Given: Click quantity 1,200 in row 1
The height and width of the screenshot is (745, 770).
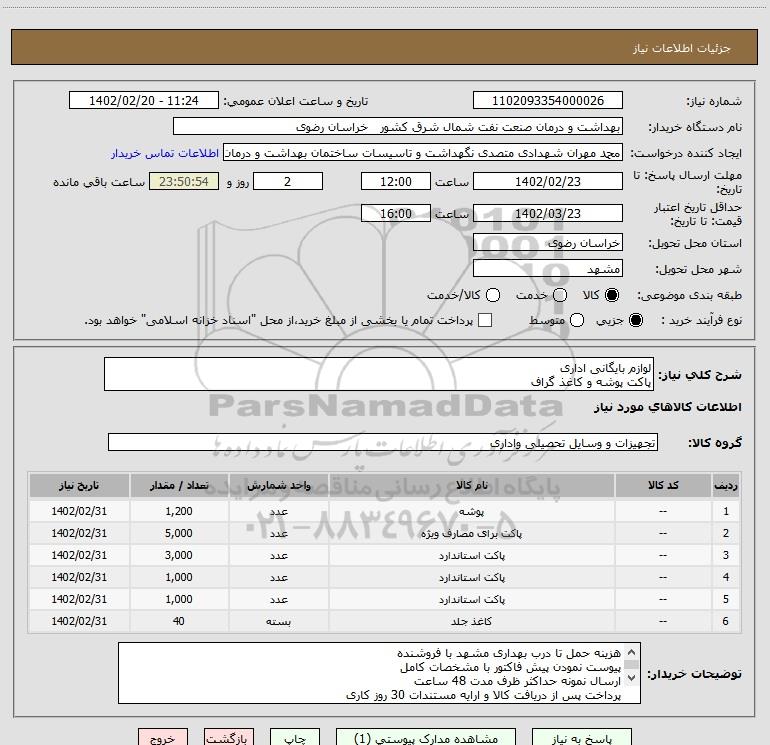Looking at the screenshot, I should point(179,511).
